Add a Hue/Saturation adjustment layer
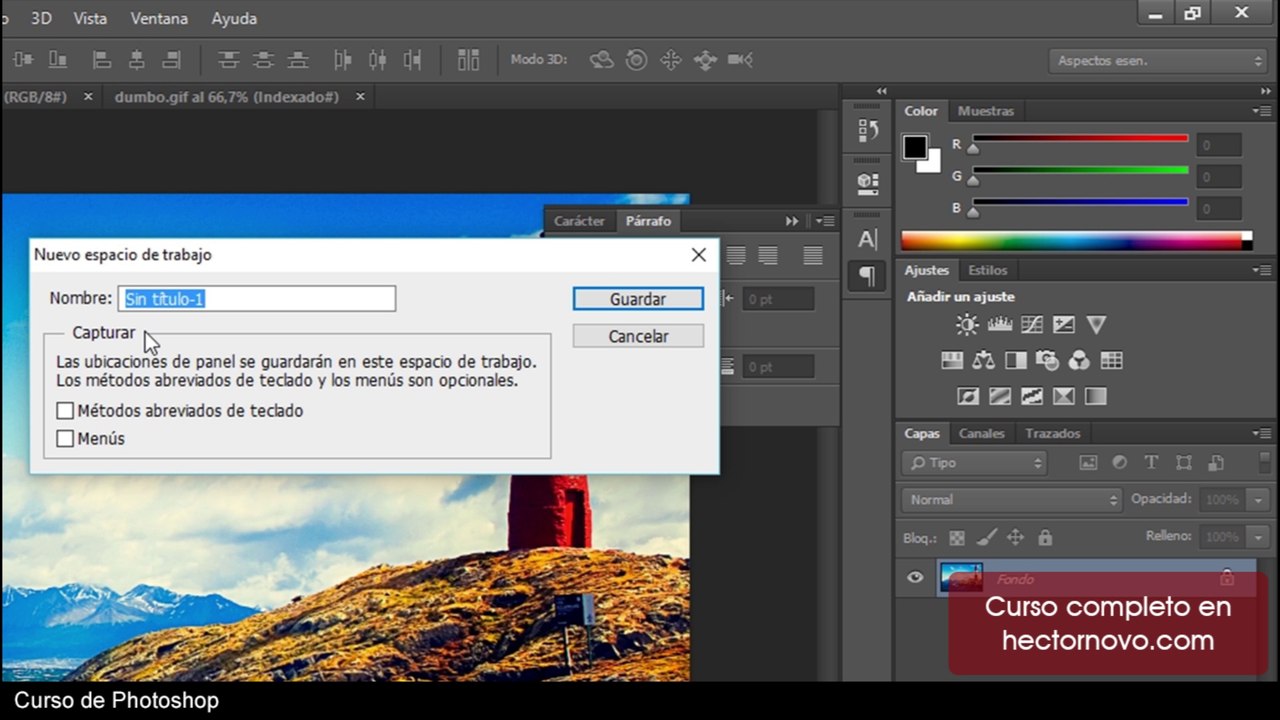The image size is (1280, 720). pyautogui.click(x=952, y=360)
